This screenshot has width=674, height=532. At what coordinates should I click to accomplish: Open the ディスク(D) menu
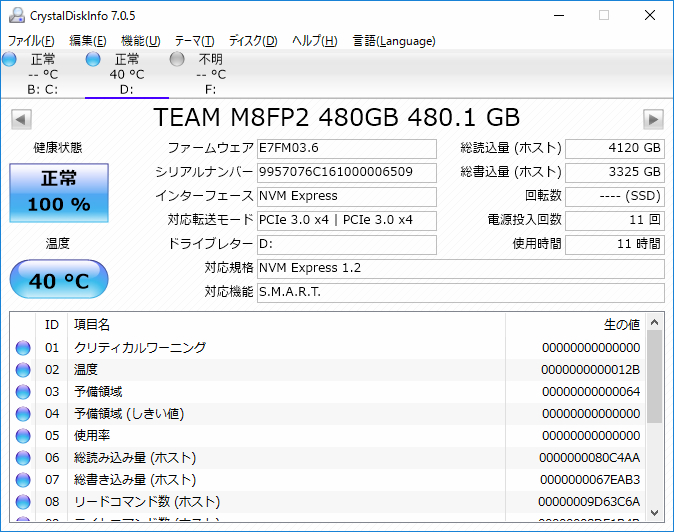click(253, 41)
